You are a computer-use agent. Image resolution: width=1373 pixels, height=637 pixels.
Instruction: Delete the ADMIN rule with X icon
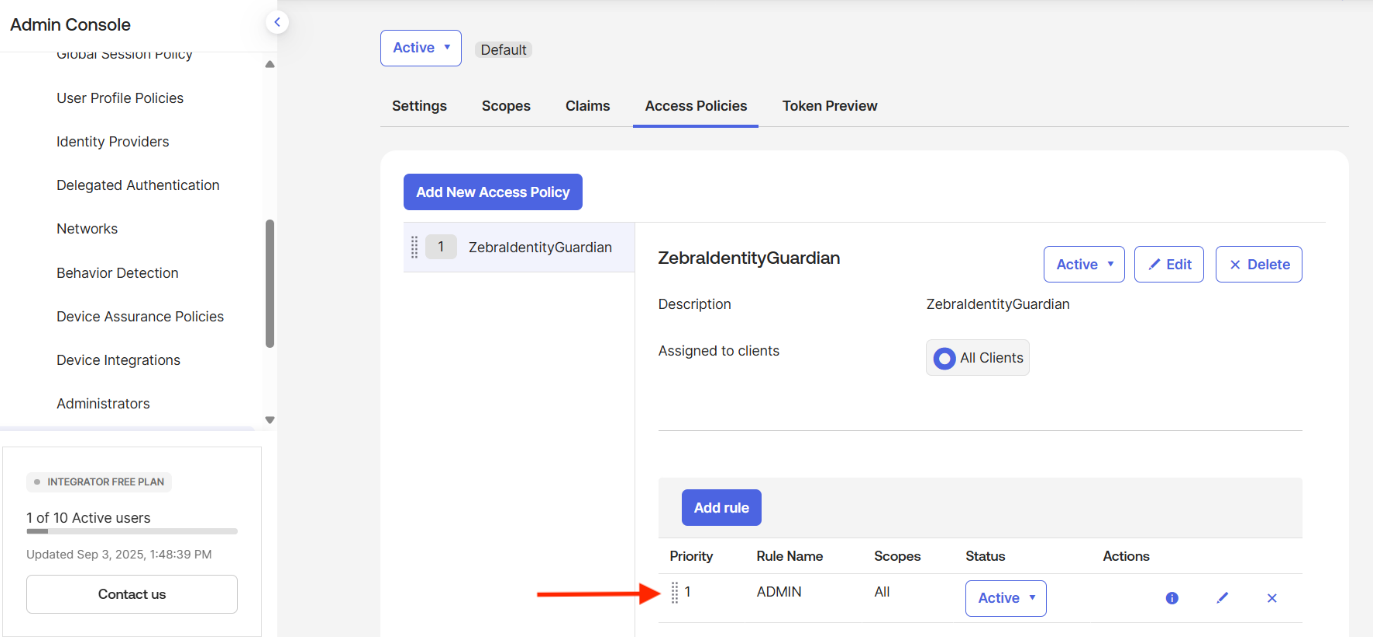1271,598
